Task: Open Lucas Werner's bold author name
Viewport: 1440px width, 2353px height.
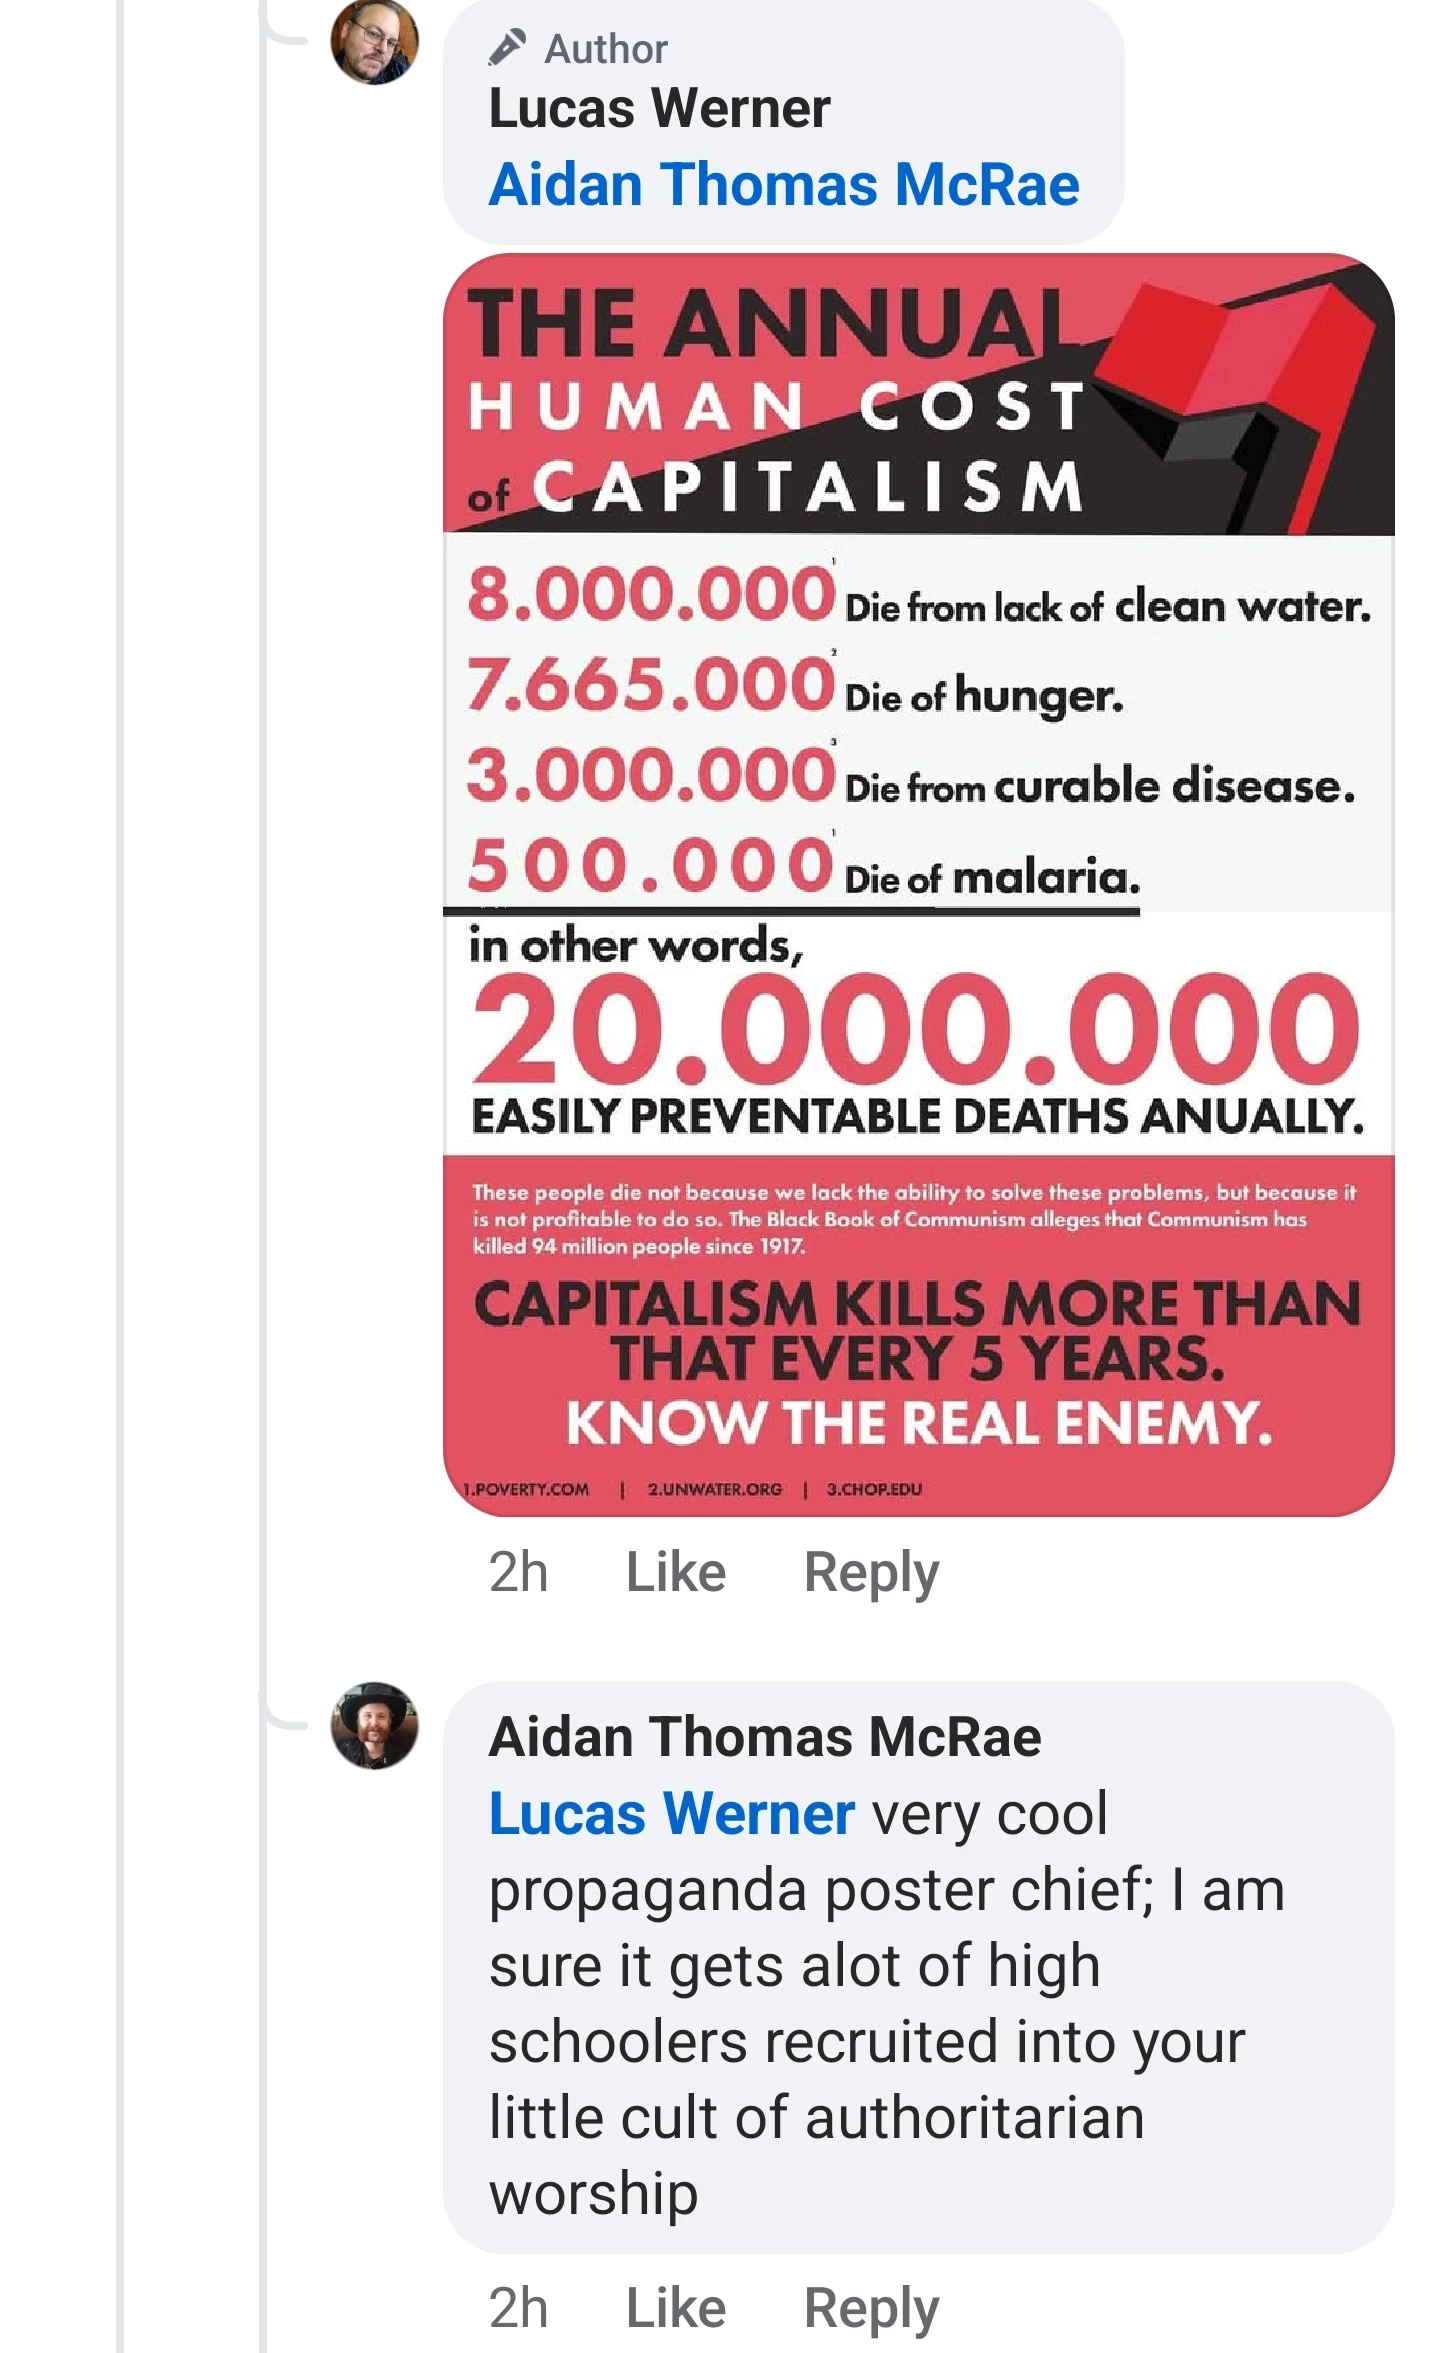Action: [659, 108]
